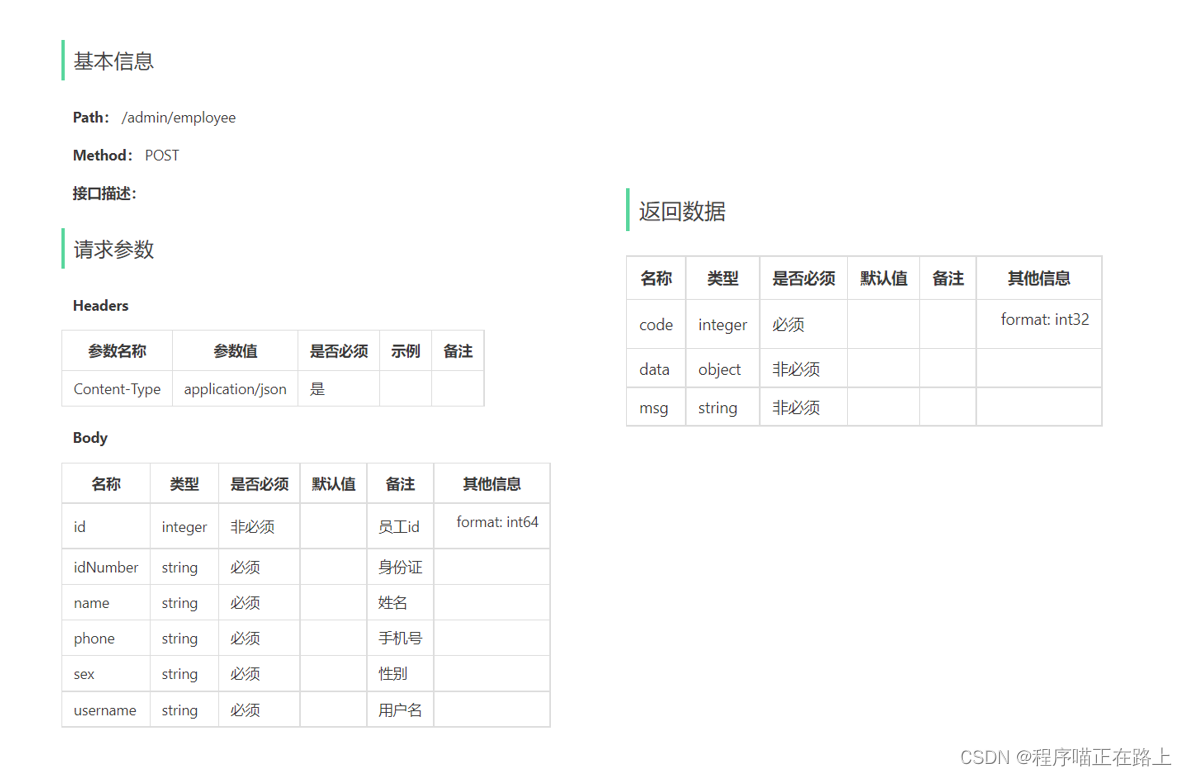Click the 接口描述 label
Image resolution: width=1187 pixels, height=776 pixels.
click(x=104, y=193)
